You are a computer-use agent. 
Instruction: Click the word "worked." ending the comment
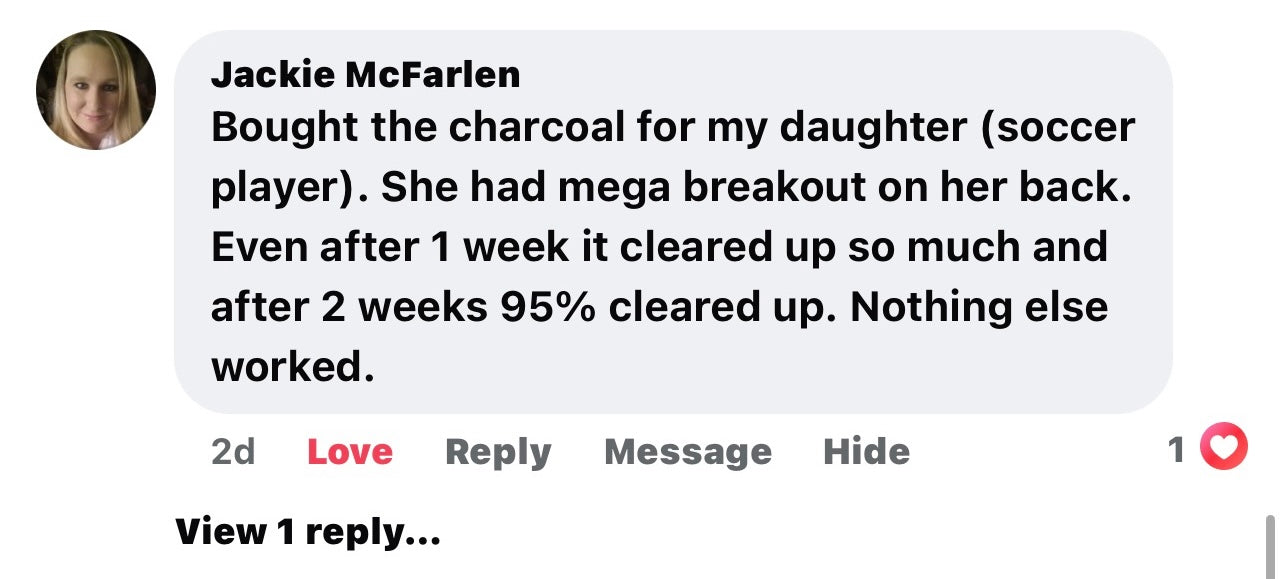click(x=292, y=367)
